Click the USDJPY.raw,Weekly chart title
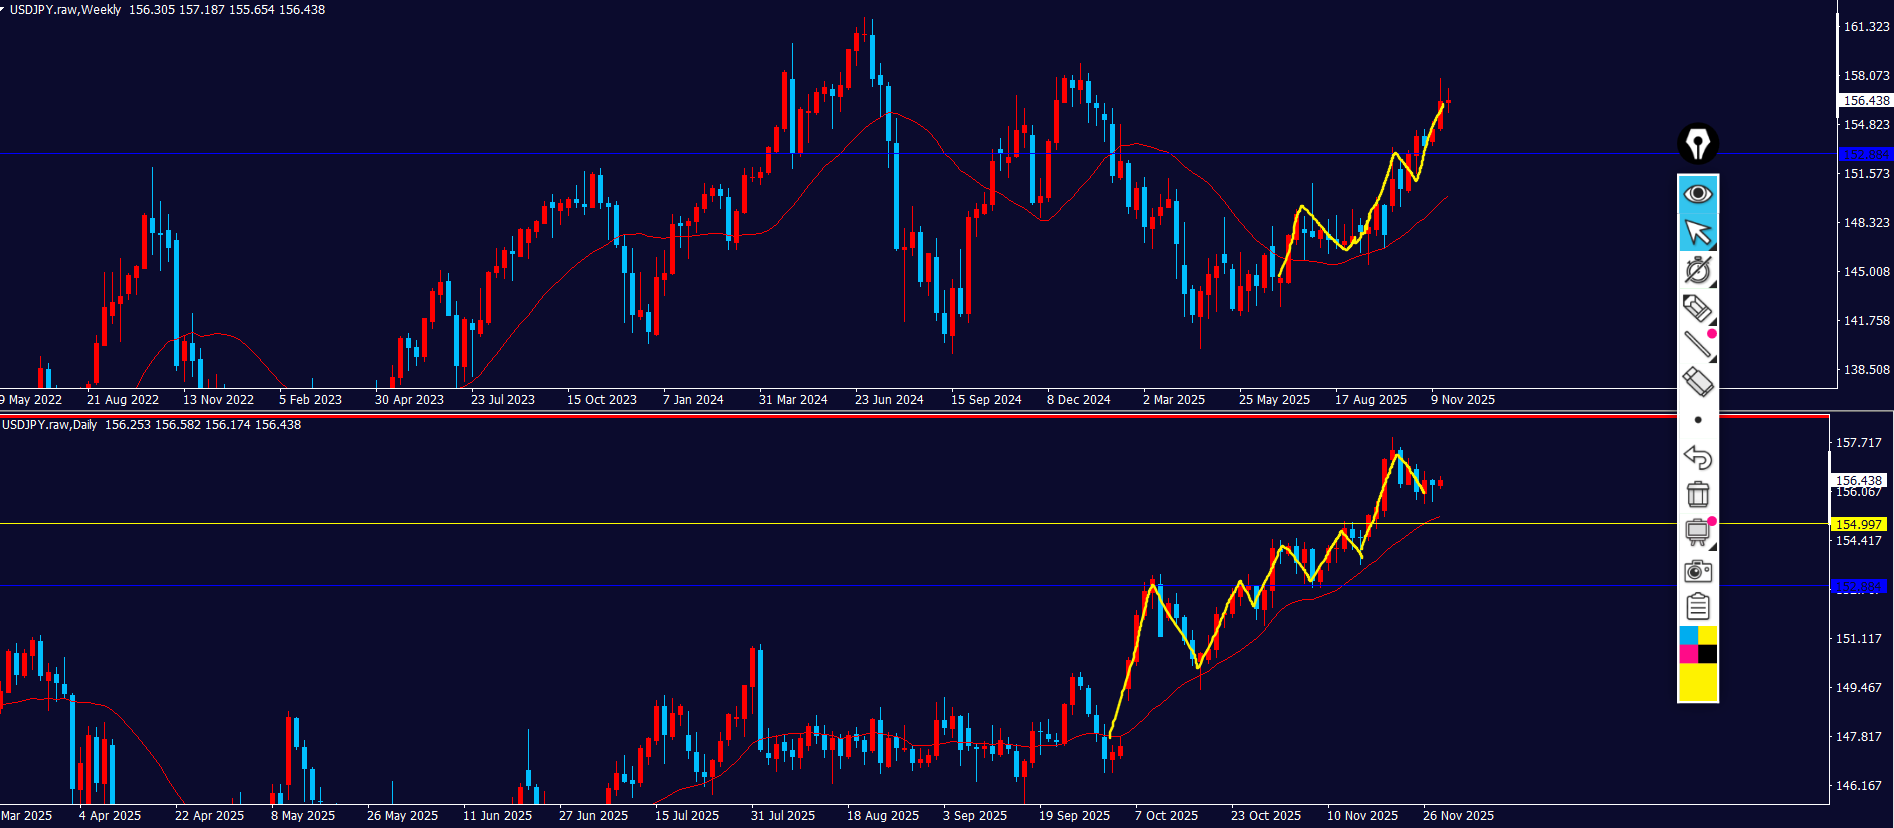Viewport: 1894px width, 828px height. (x=65, y=10)
